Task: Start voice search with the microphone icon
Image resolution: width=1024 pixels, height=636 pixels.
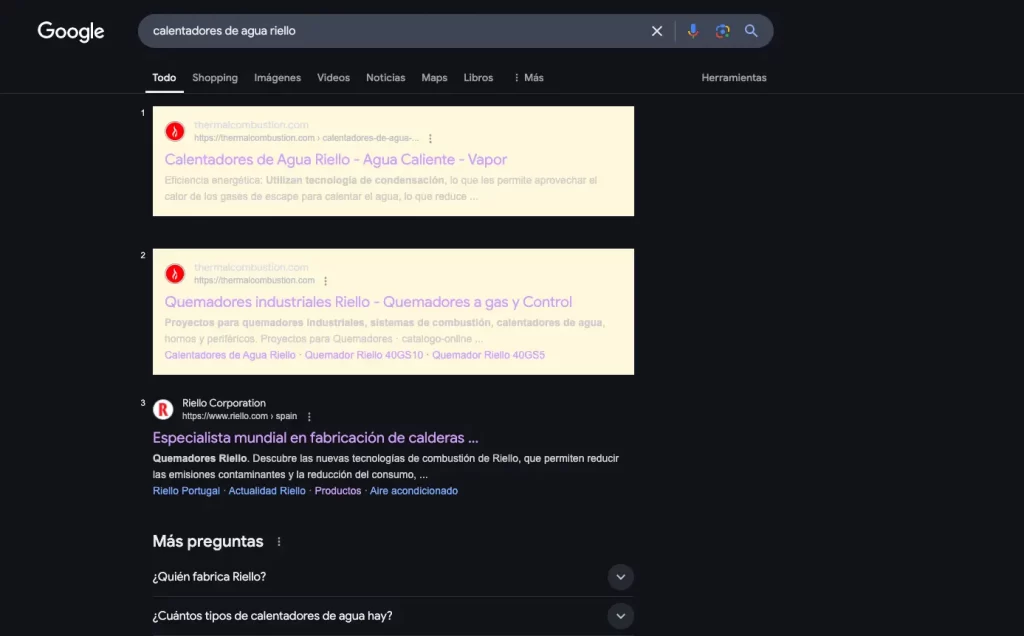Action: [693, 31]
